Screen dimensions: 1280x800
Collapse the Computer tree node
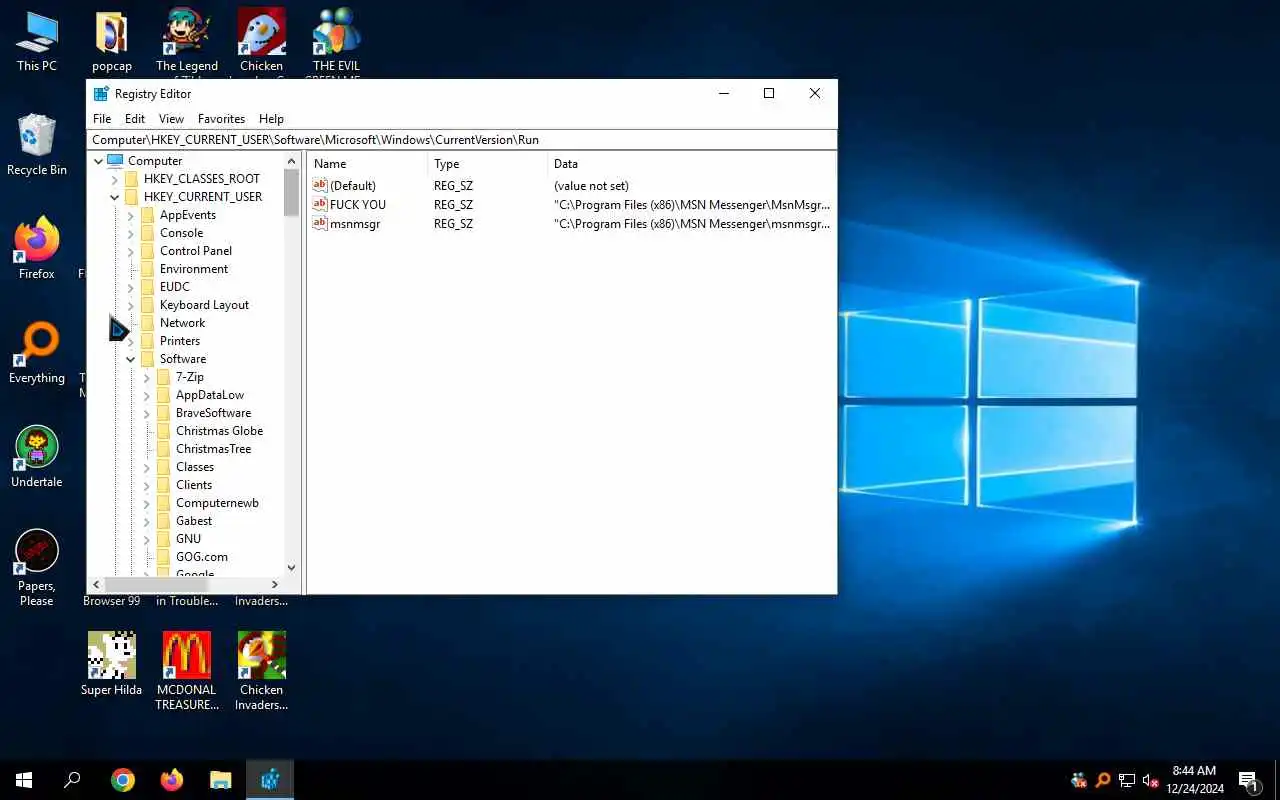pos(98,161)
